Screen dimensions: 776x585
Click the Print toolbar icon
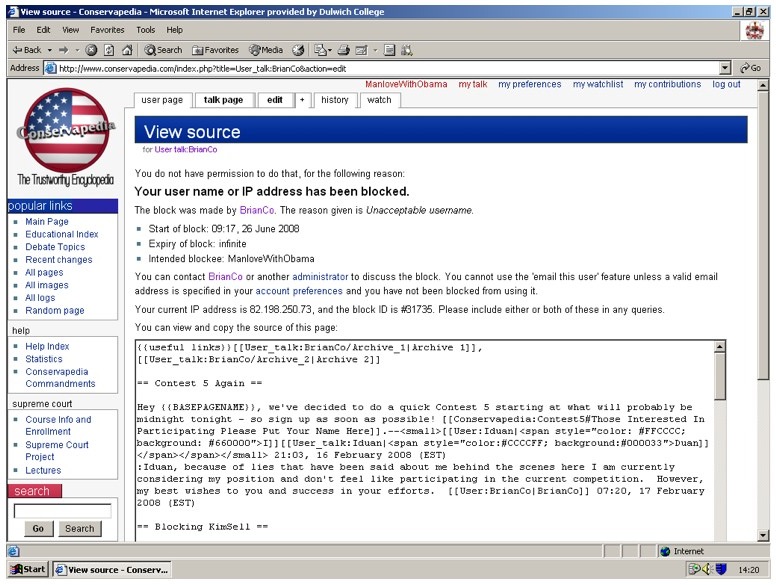click(344, 50)
